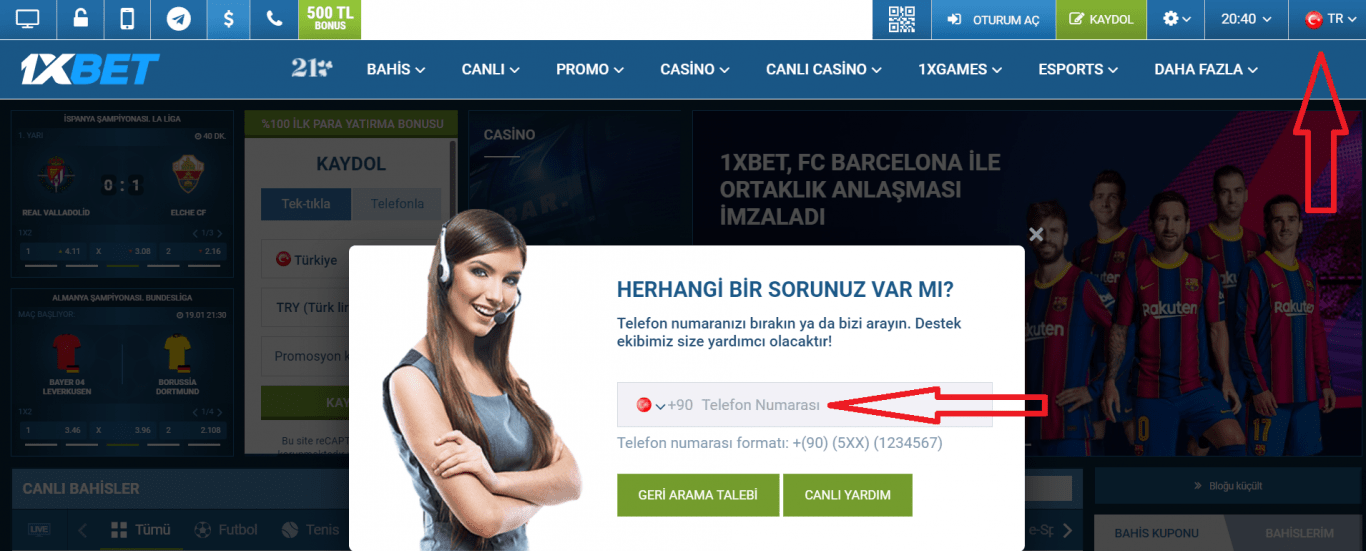The width and height of the screenshot is (1366, 551).
Task: Open the 20:40 time zone dropdown
Action: click(x=1247, y=19)
